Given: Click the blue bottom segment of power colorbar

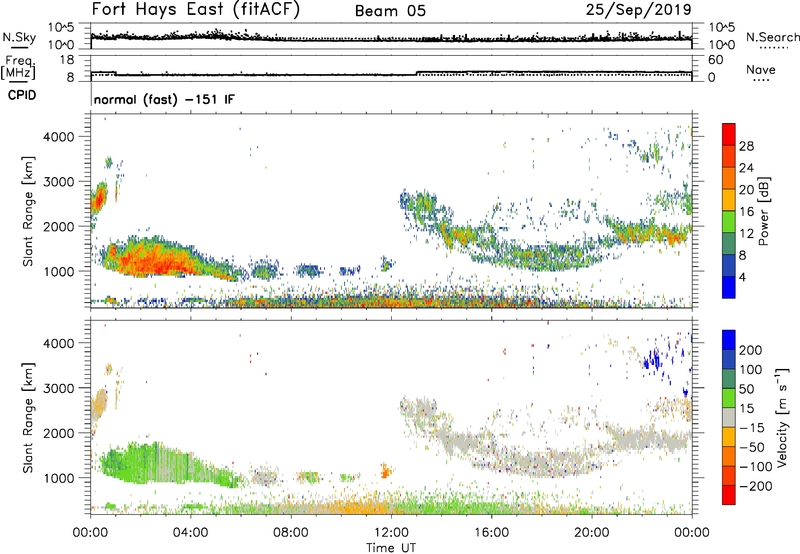Looking at the screenshot, I should point(729,287).
